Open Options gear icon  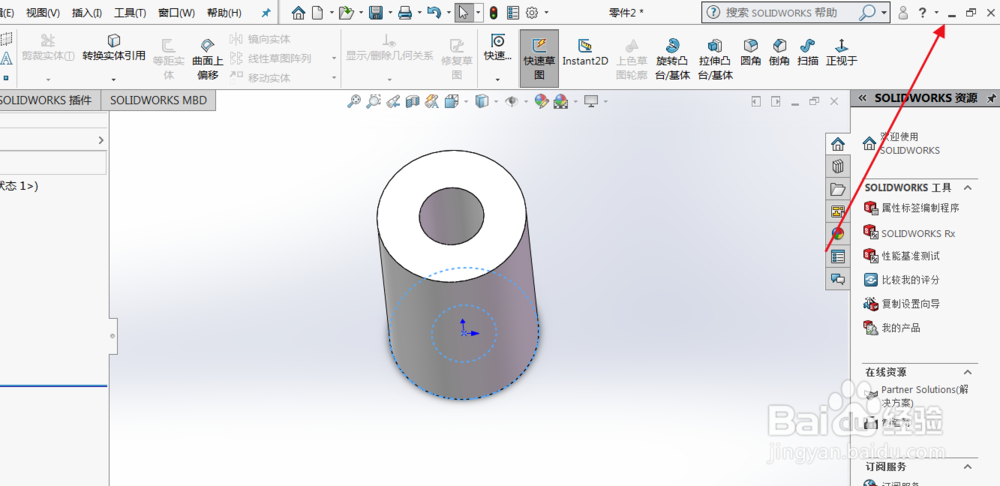click(x=532, y=13)
